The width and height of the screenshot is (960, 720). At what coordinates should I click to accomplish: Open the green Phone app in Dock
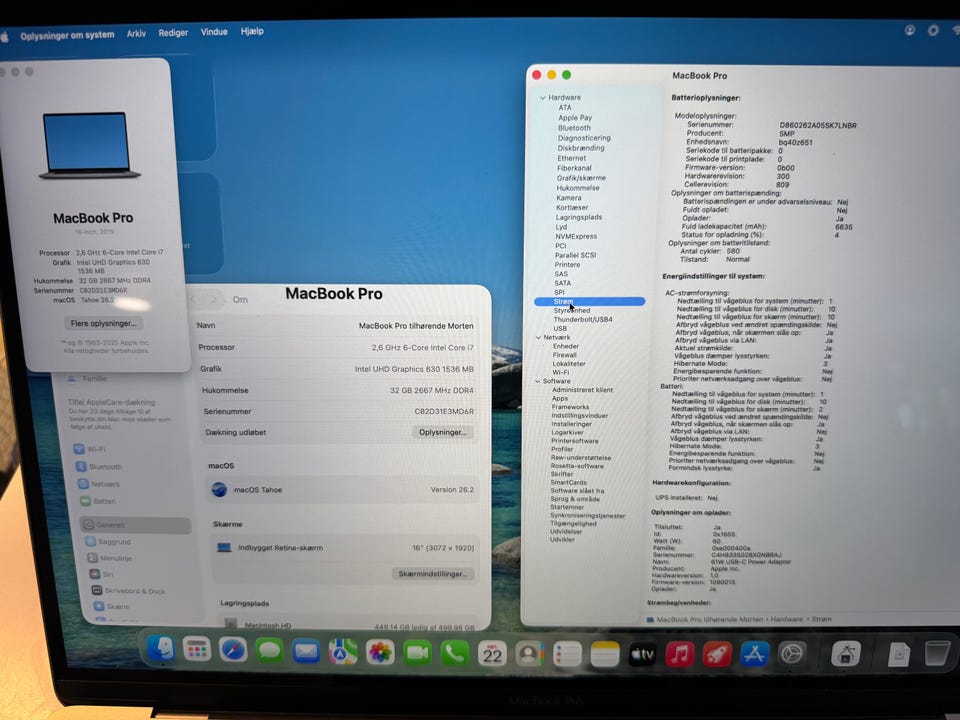(454, 654)
